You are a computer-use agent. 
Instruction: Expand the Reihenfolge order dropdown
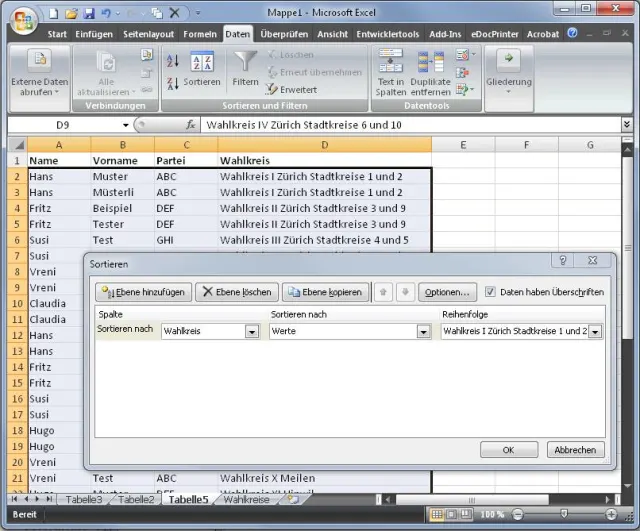pos(595,331)
